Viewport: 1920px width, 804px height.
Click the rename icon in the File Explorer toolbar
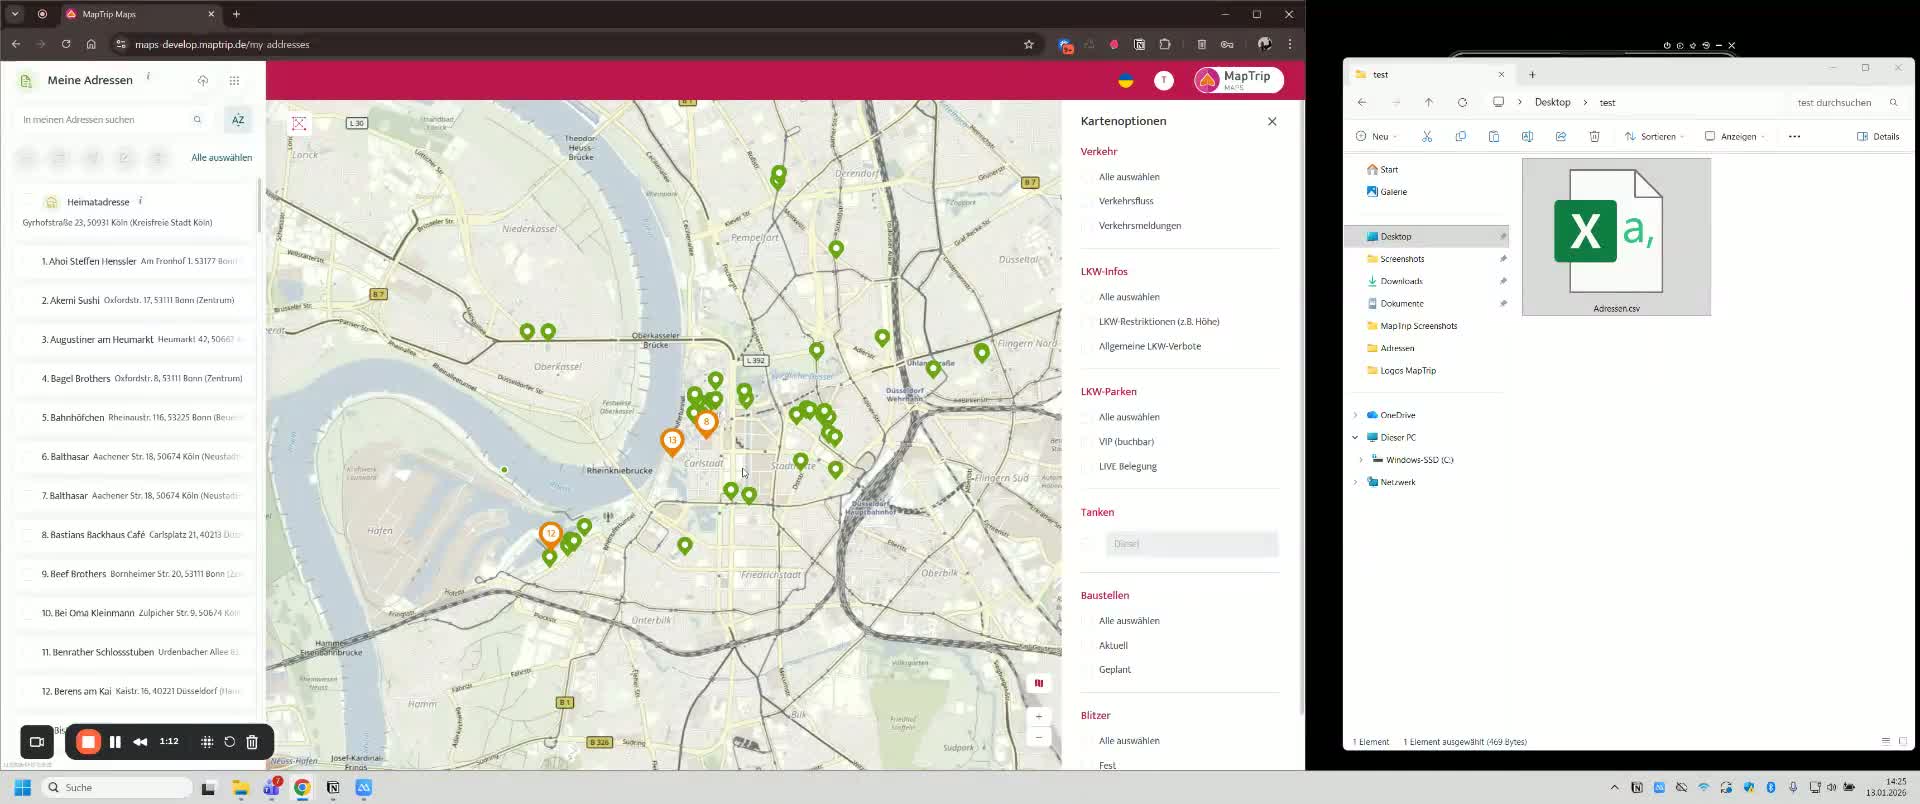pos(1527,136)
